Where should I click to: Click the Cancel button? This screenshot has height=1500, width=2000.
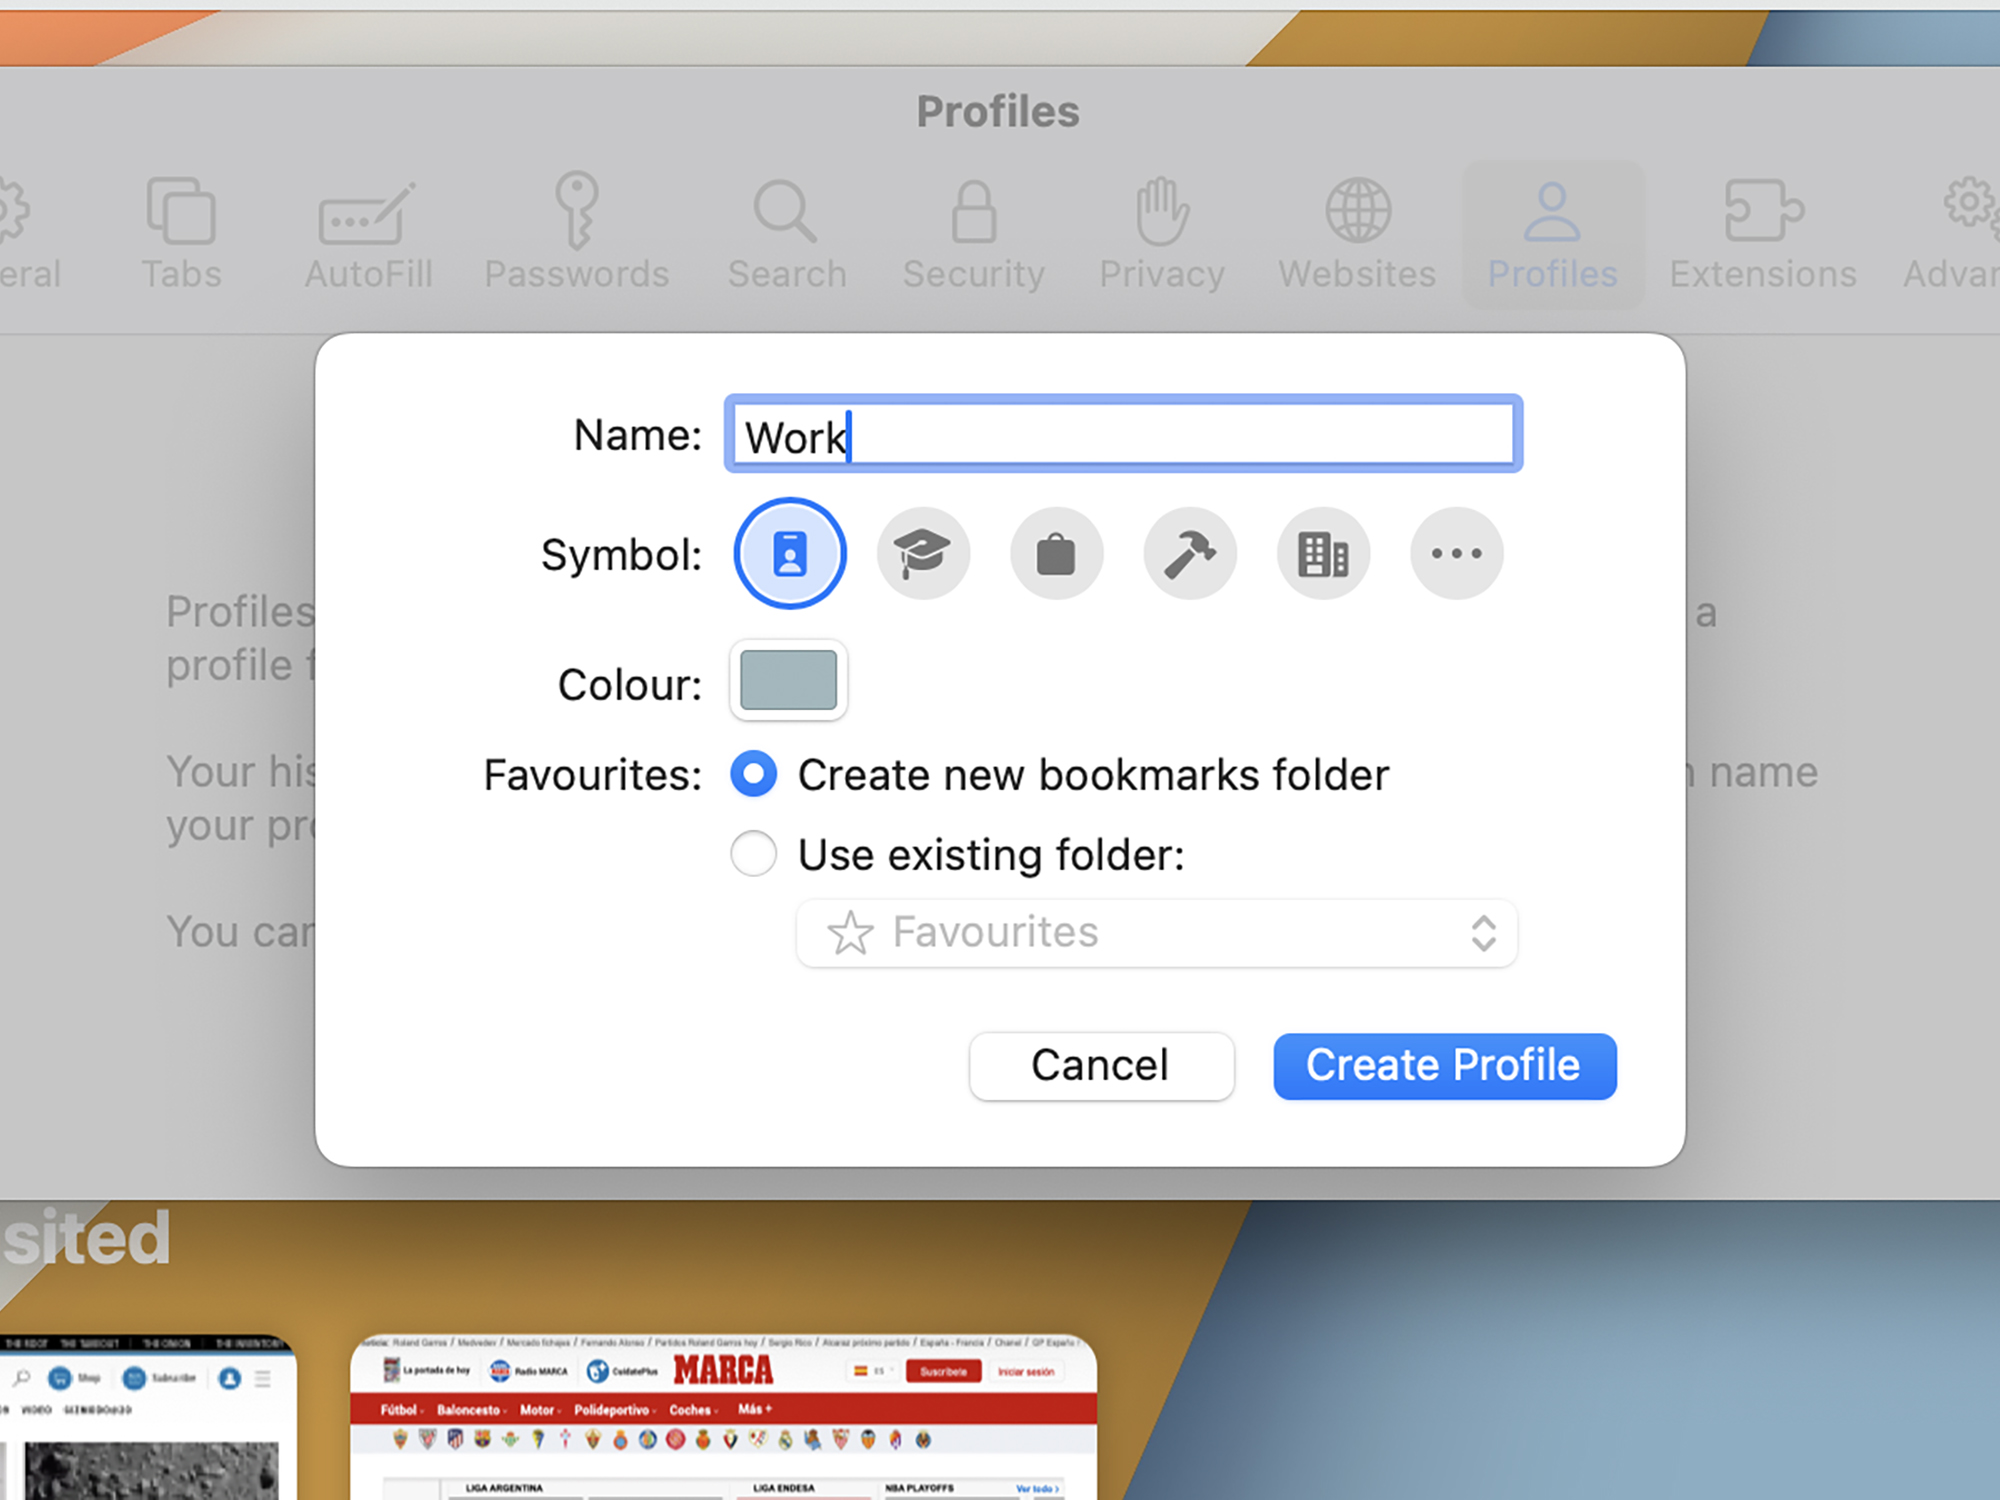tap(1099, 1065)
